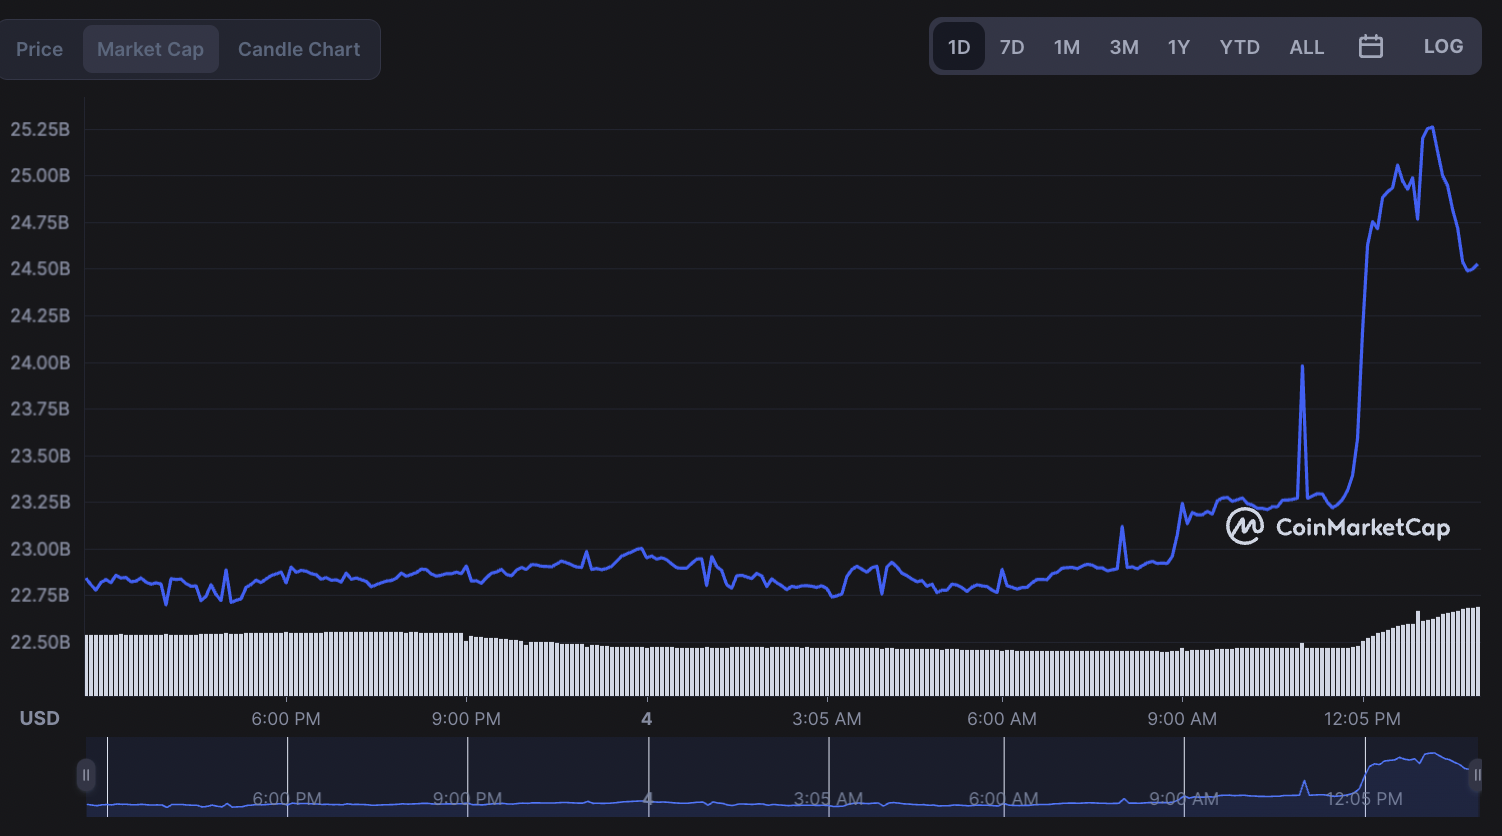Viewport: 1502px width, 836px height.
Task: Click the 6:00 AM x-axis label
Action: (1002, 719)
